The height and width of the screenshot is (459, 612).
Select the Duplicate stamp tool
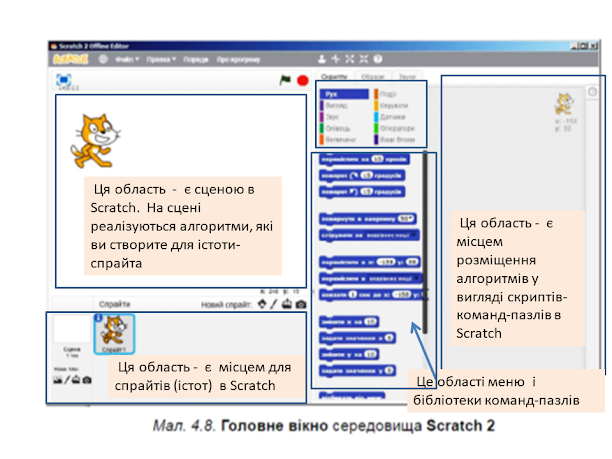pos(322,59)
